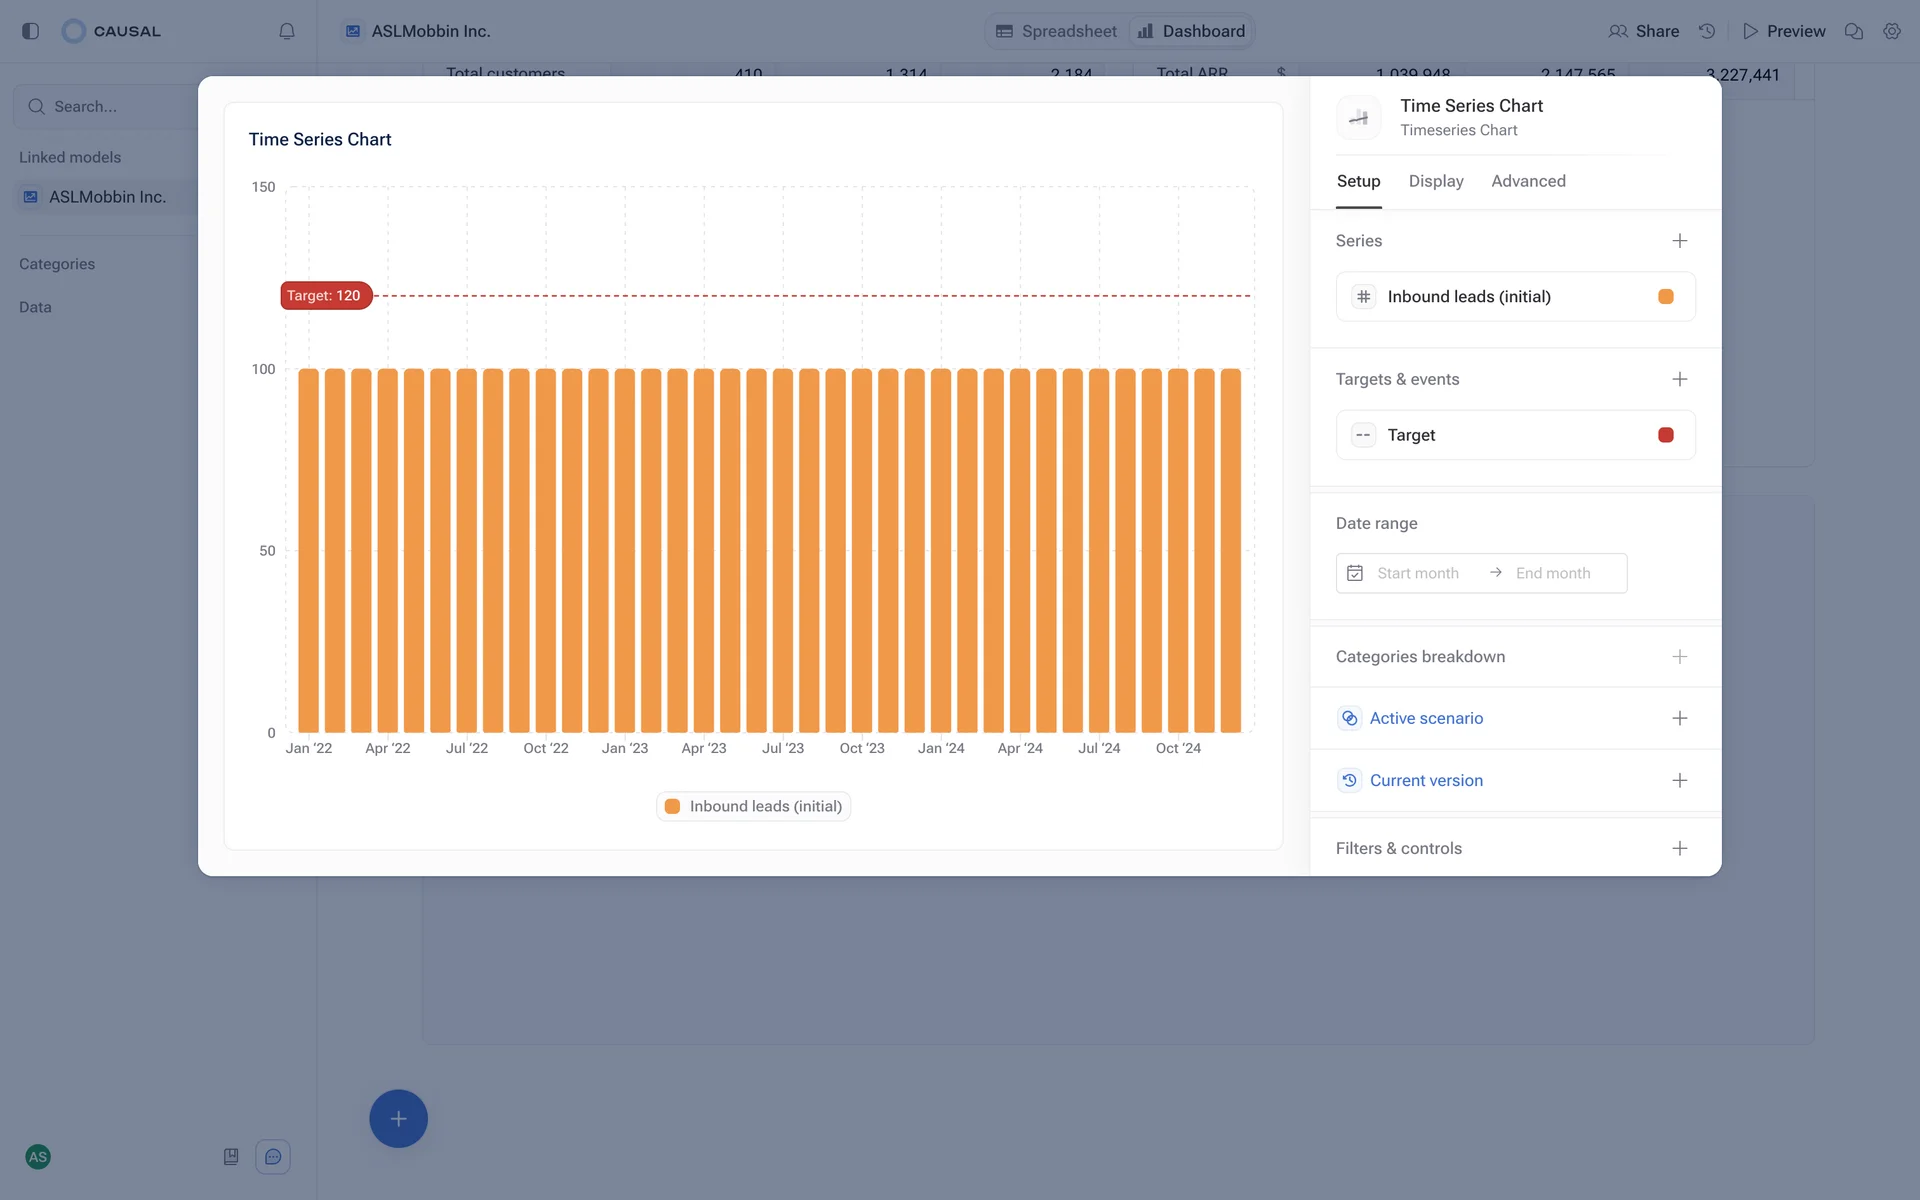Click the Share button
The width and height of the screenshot is (1920, 1200).
1643,31
